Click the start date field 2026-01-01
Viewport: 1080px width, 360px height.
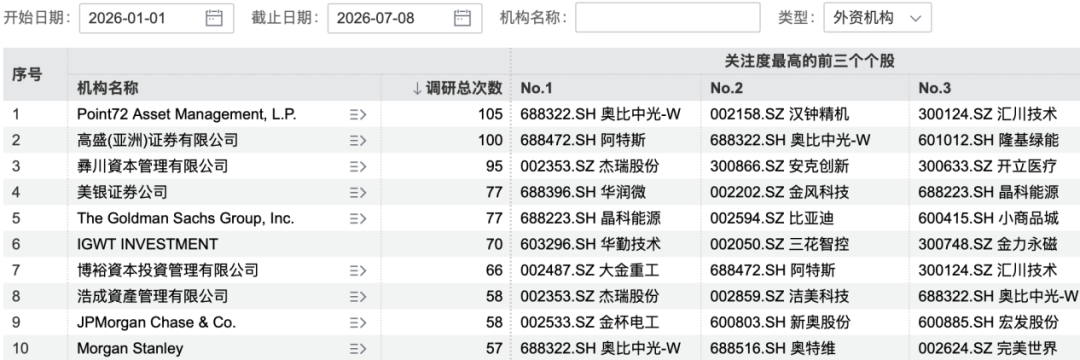(x=156, y=18)
